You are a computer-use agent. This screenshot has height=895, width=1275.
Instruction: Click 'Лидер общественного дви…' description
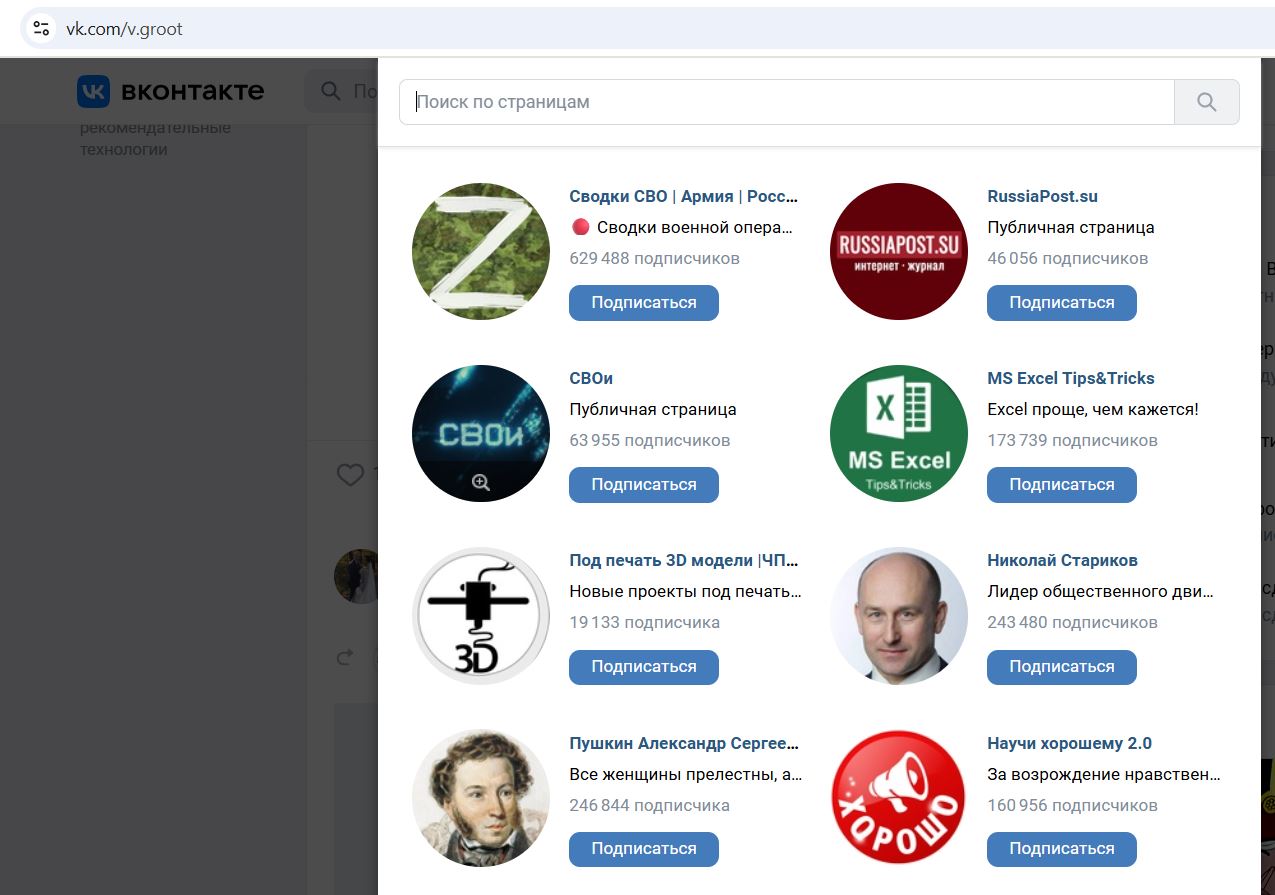(1100, 591)
